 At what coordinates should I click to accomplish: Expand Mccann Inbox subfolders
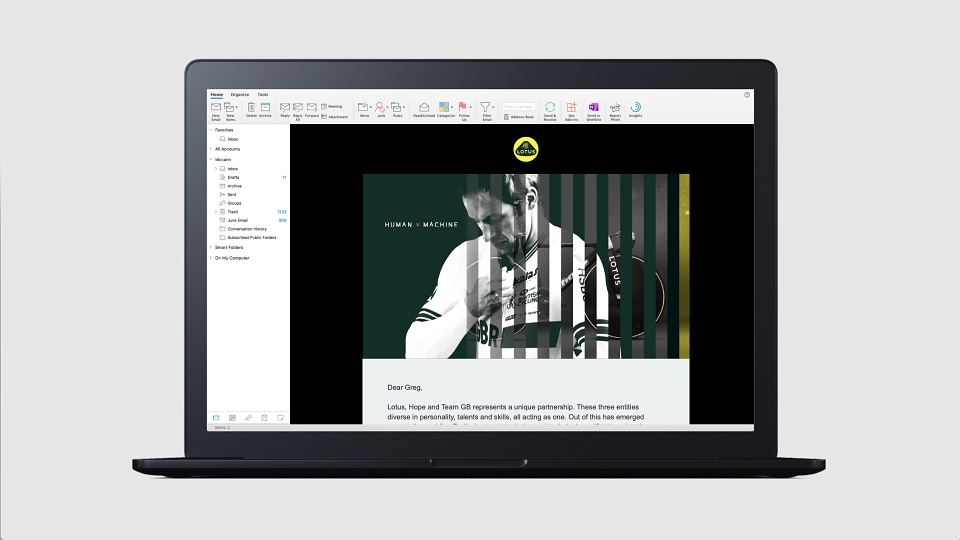(216, 168)
